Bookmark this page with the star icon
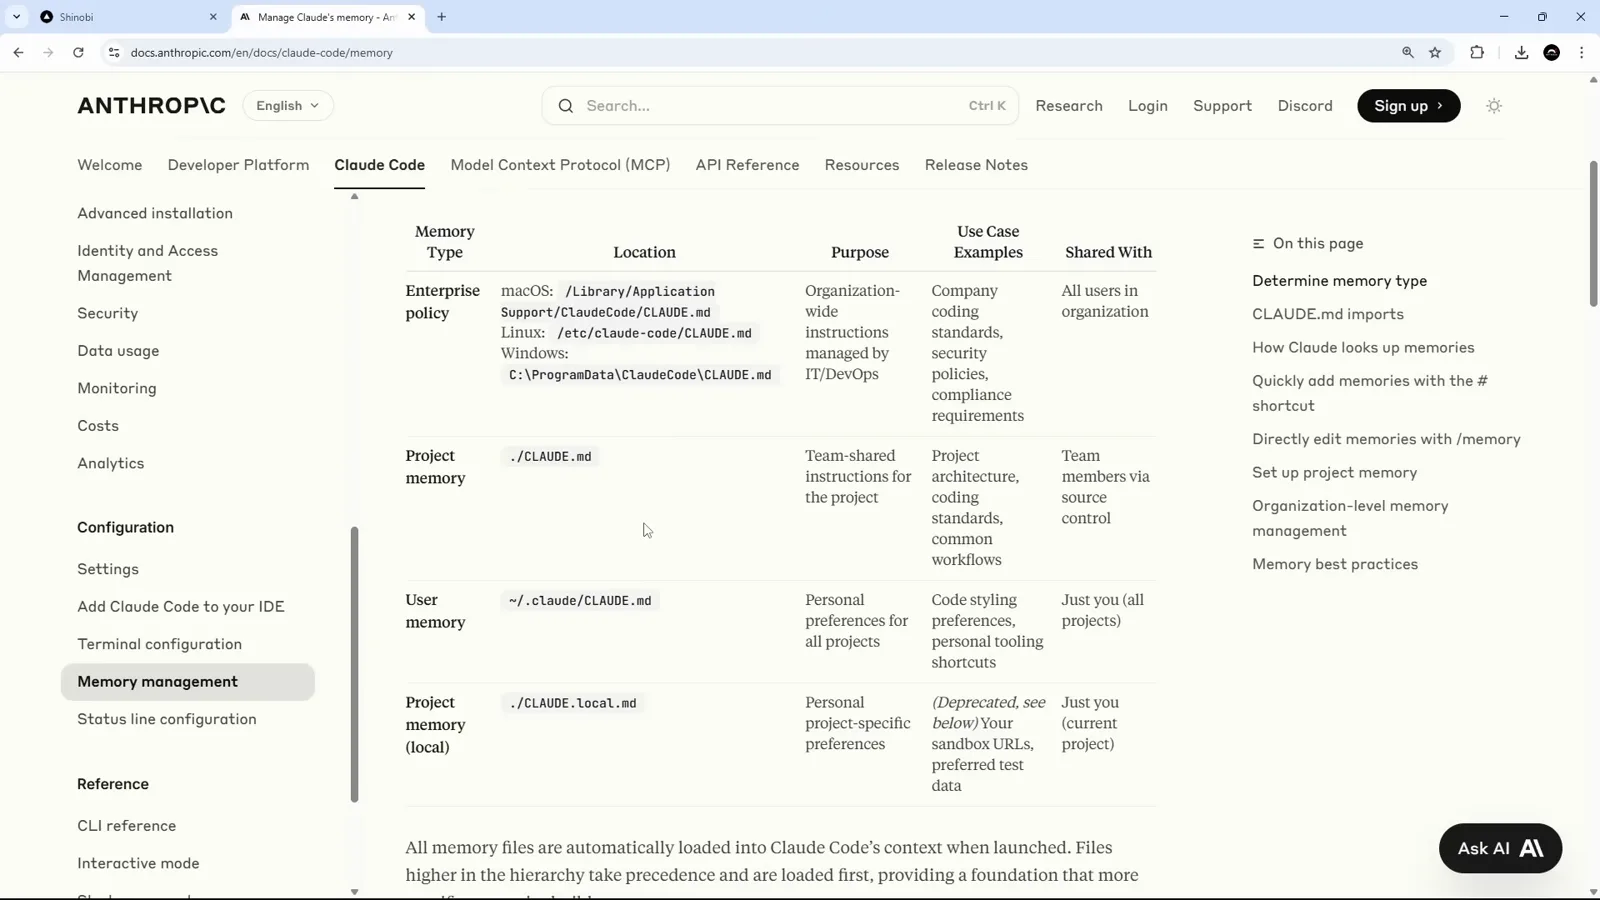 click(x=1435, y=52)
